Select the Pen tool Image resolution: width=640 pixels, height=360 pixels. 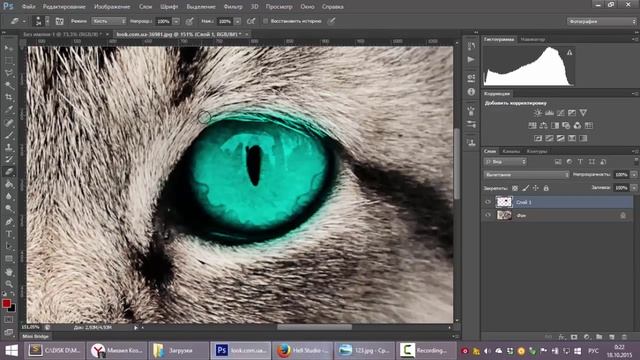[x=9, y=222]
